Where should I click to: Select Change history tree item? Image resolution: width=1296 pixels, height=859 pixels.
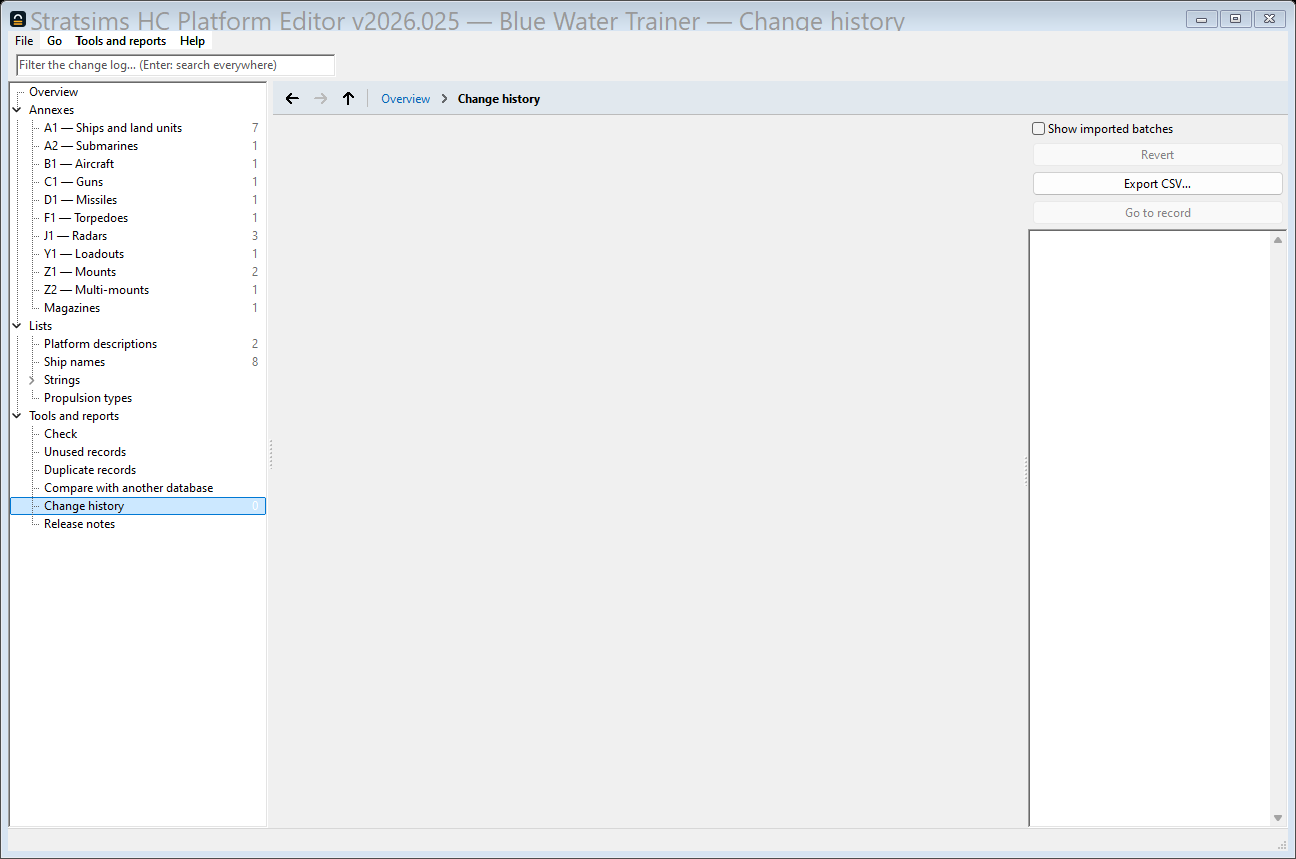pyautogui.click(x=138, y=506)
